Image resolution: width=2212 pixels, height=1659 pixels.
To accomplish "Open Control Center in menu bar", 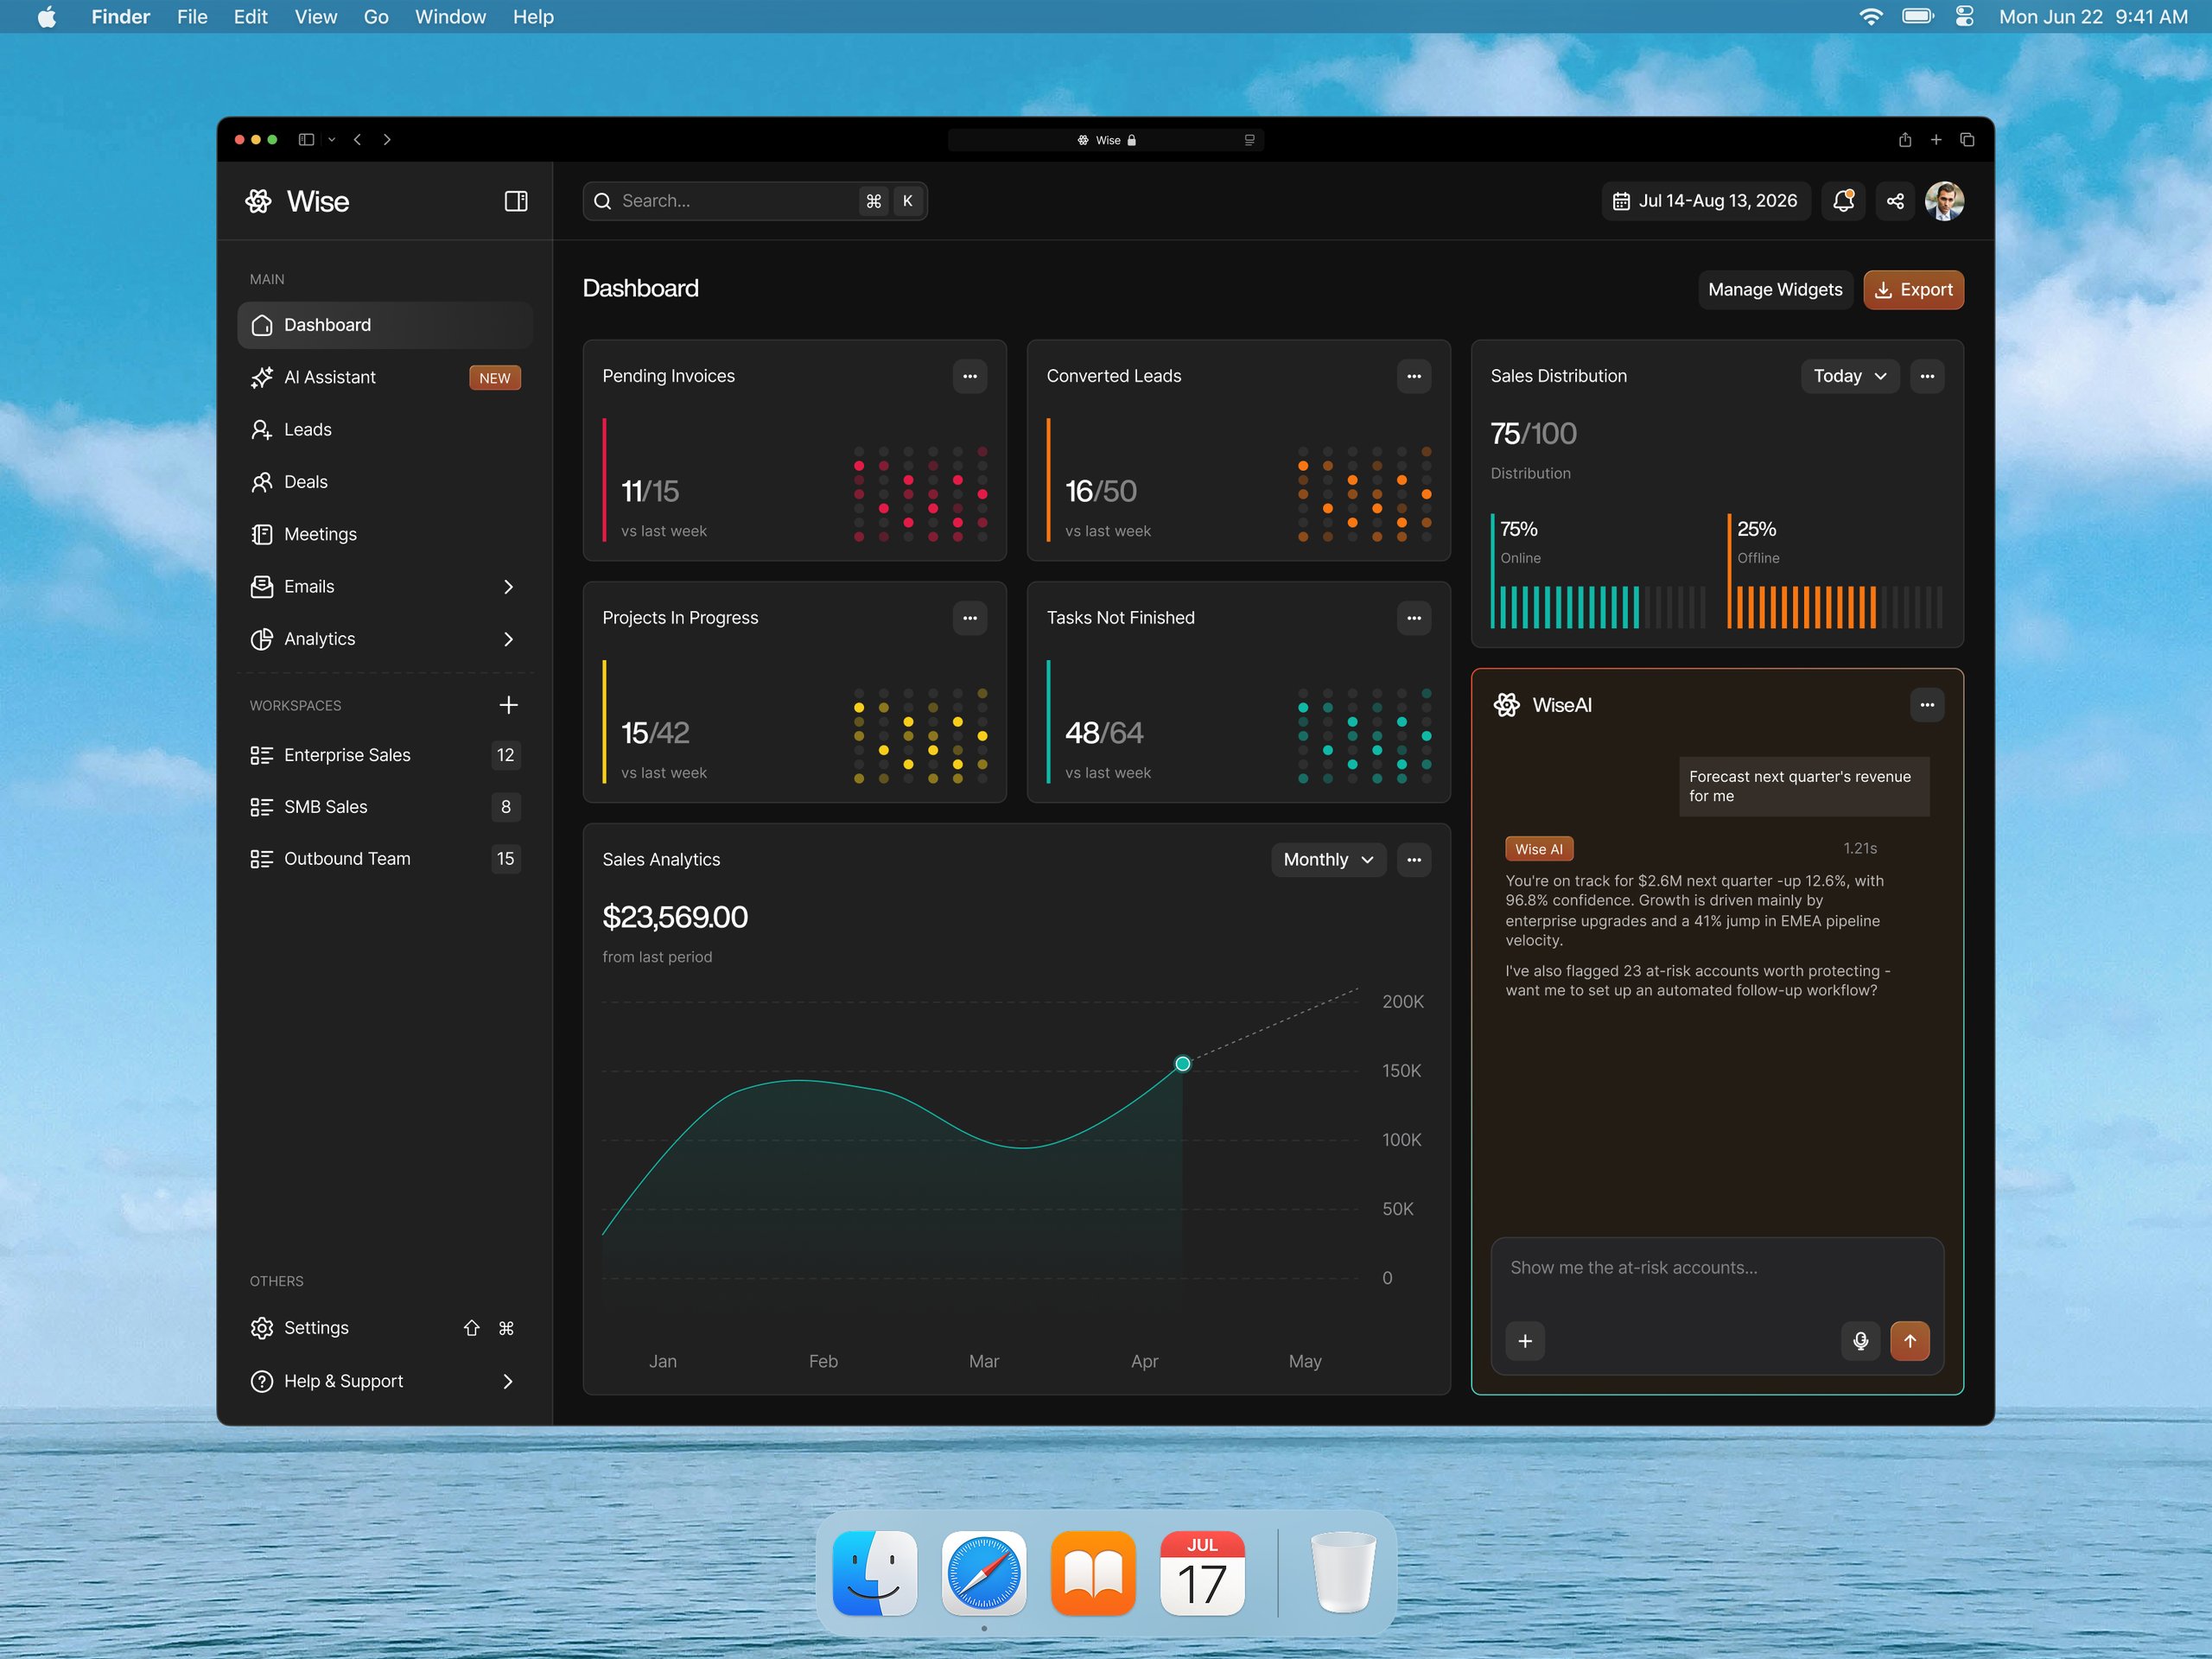I will (1964, 17).
